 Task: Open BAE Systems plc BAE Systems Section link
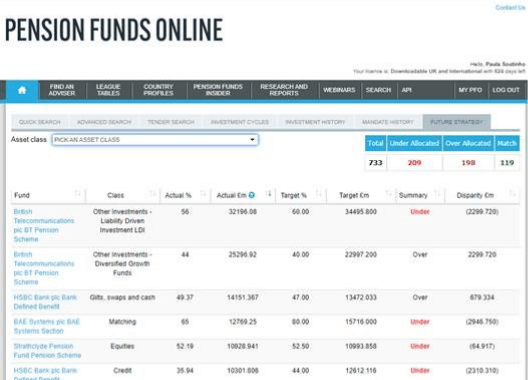click(46, 326)
